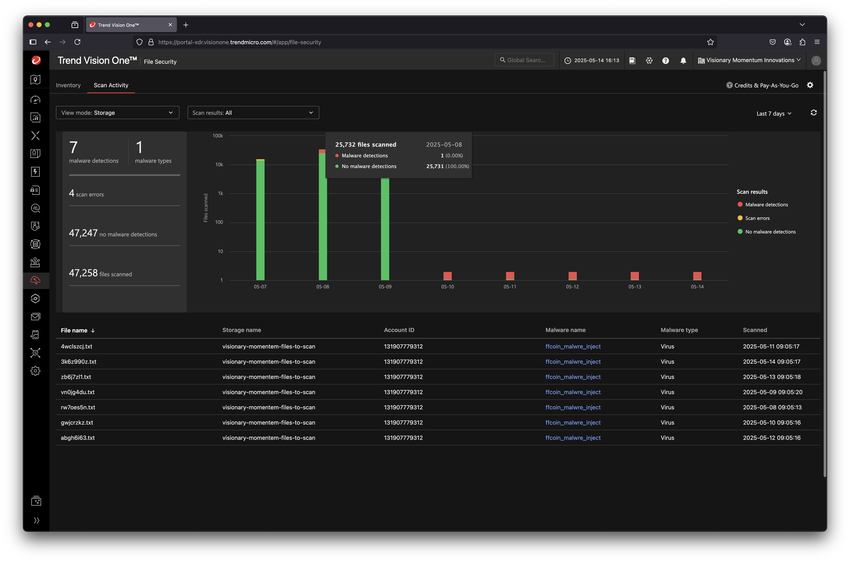The width and height of the screenshot is (850, 562).
Task: Open the View mode: Storage dropdown
Action: click(x=117, y=113)
